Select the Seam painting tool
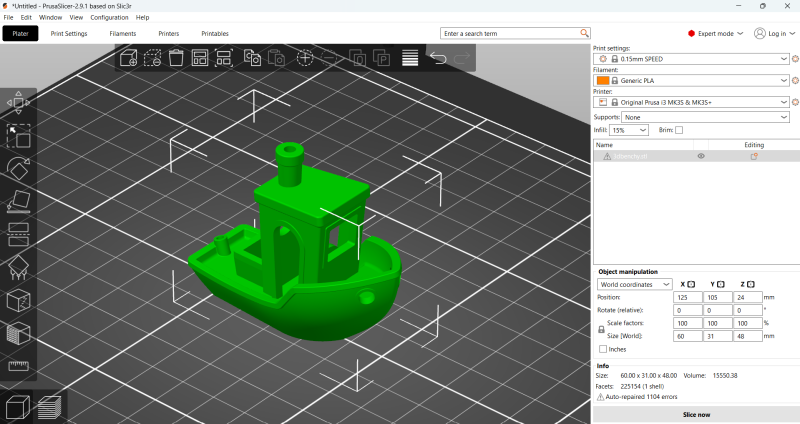800x424 pixels. point(18,301)
